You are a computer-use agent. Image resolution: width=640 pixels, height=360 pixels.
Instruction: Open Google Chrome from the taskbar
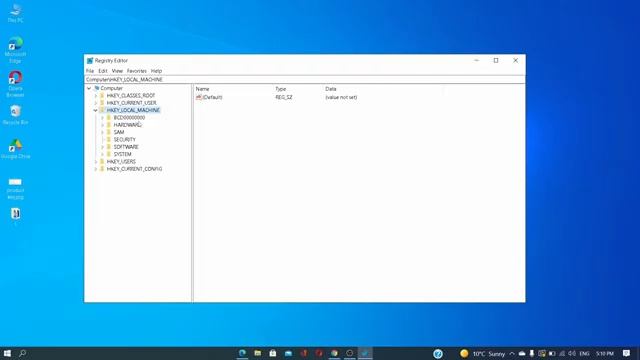pos(334,353)
